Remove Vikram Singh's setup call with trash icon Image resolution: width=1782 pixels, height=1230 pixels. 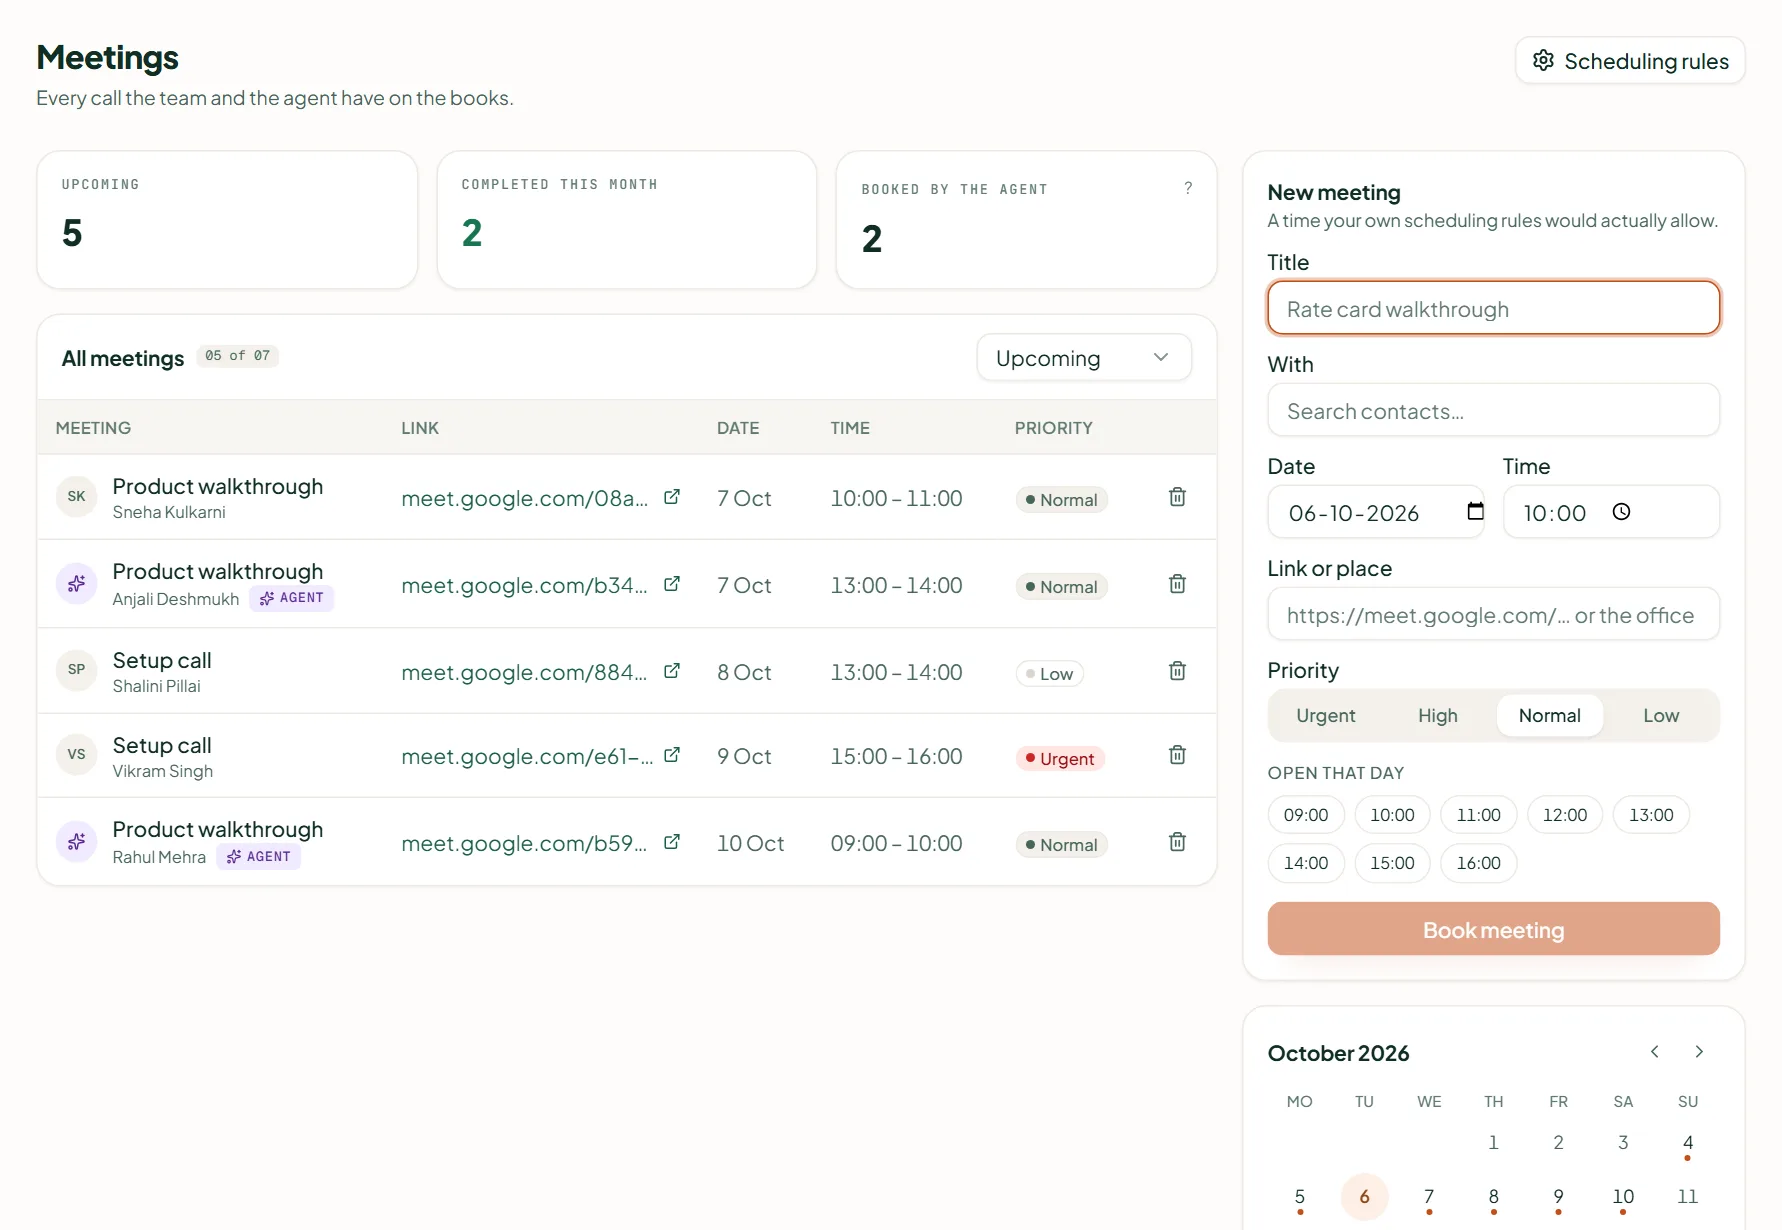tap(1177, 755)
